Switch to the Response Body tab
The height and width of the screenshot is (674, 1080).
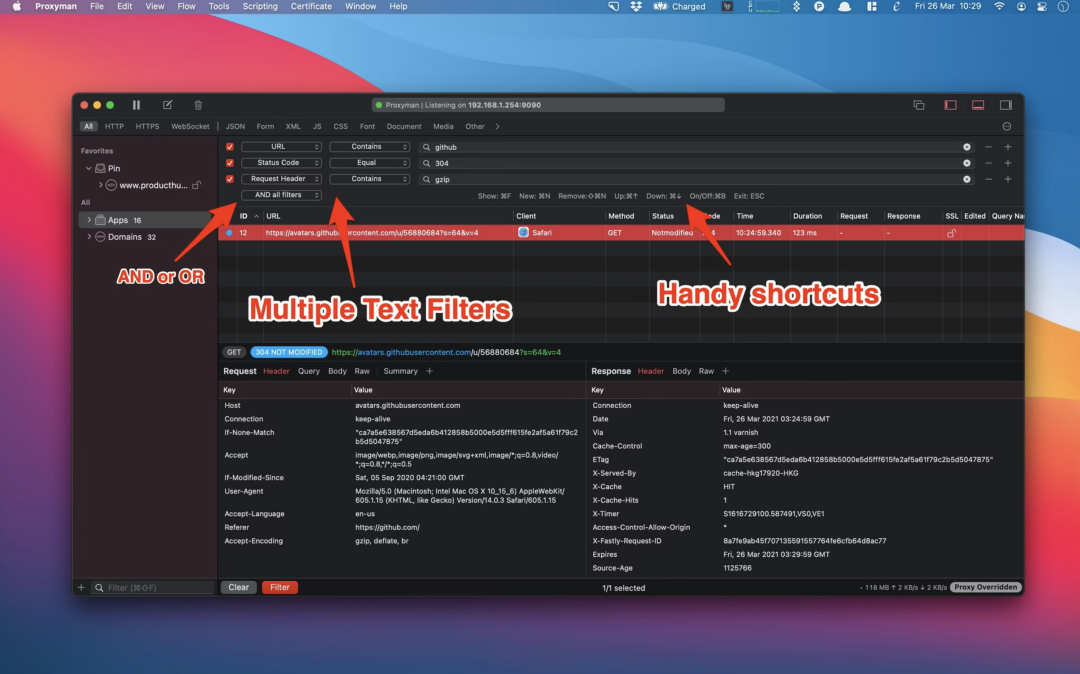coord(681,371)
